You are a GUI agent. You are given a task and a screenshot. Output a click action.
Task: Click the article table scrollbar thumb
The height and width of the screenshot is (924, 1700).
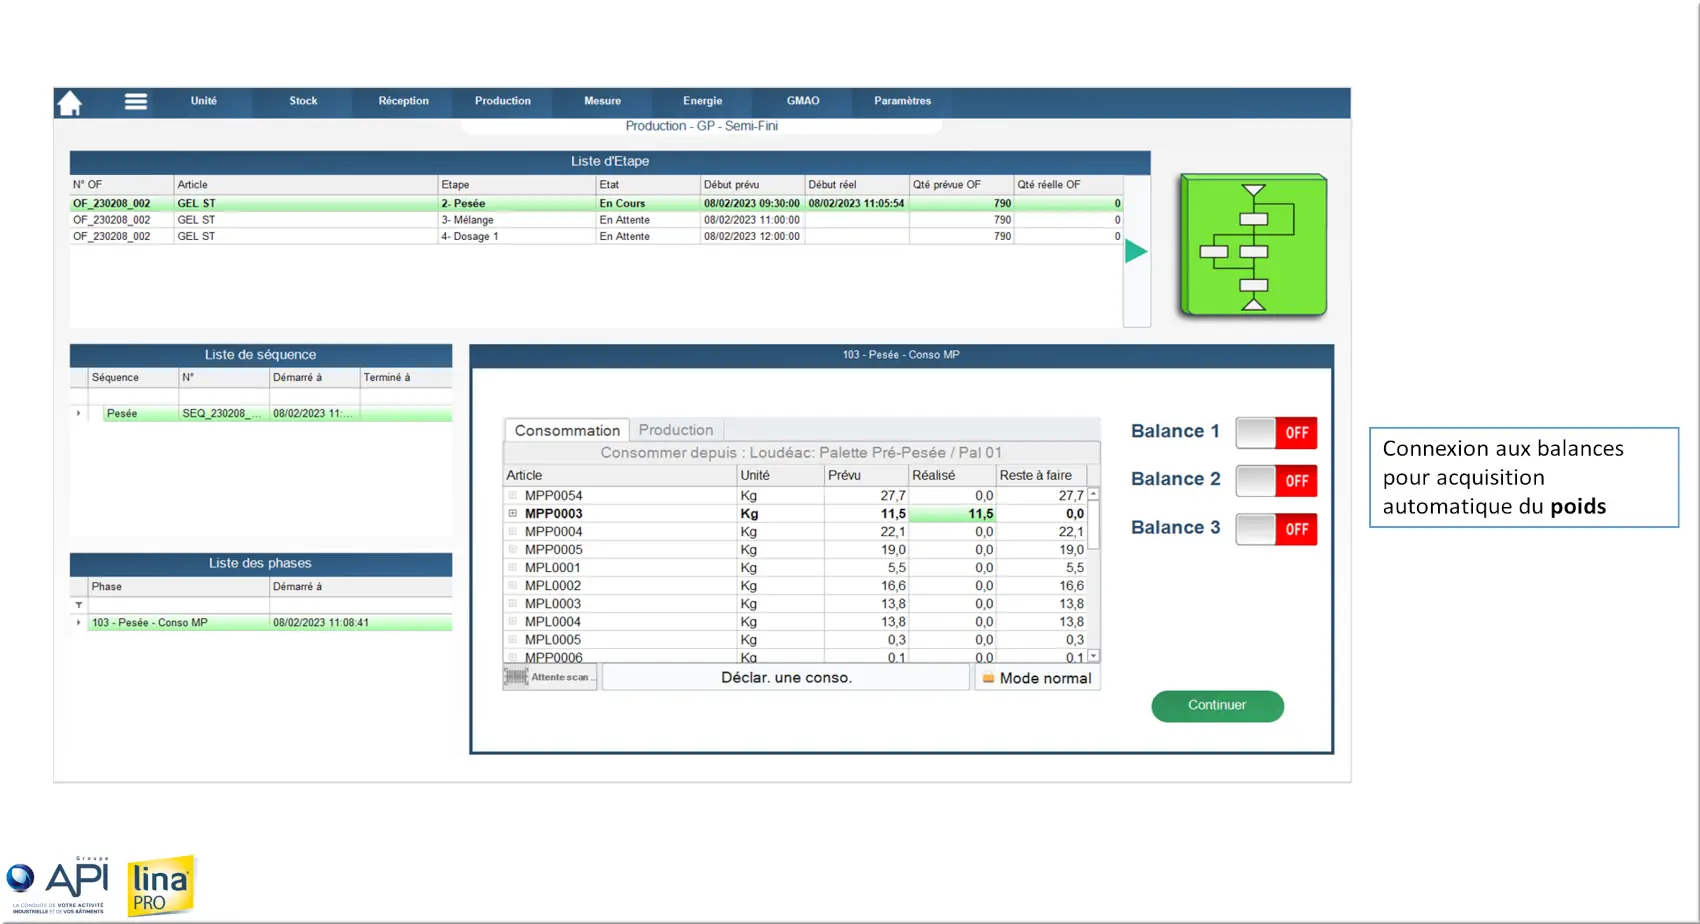1093,524
